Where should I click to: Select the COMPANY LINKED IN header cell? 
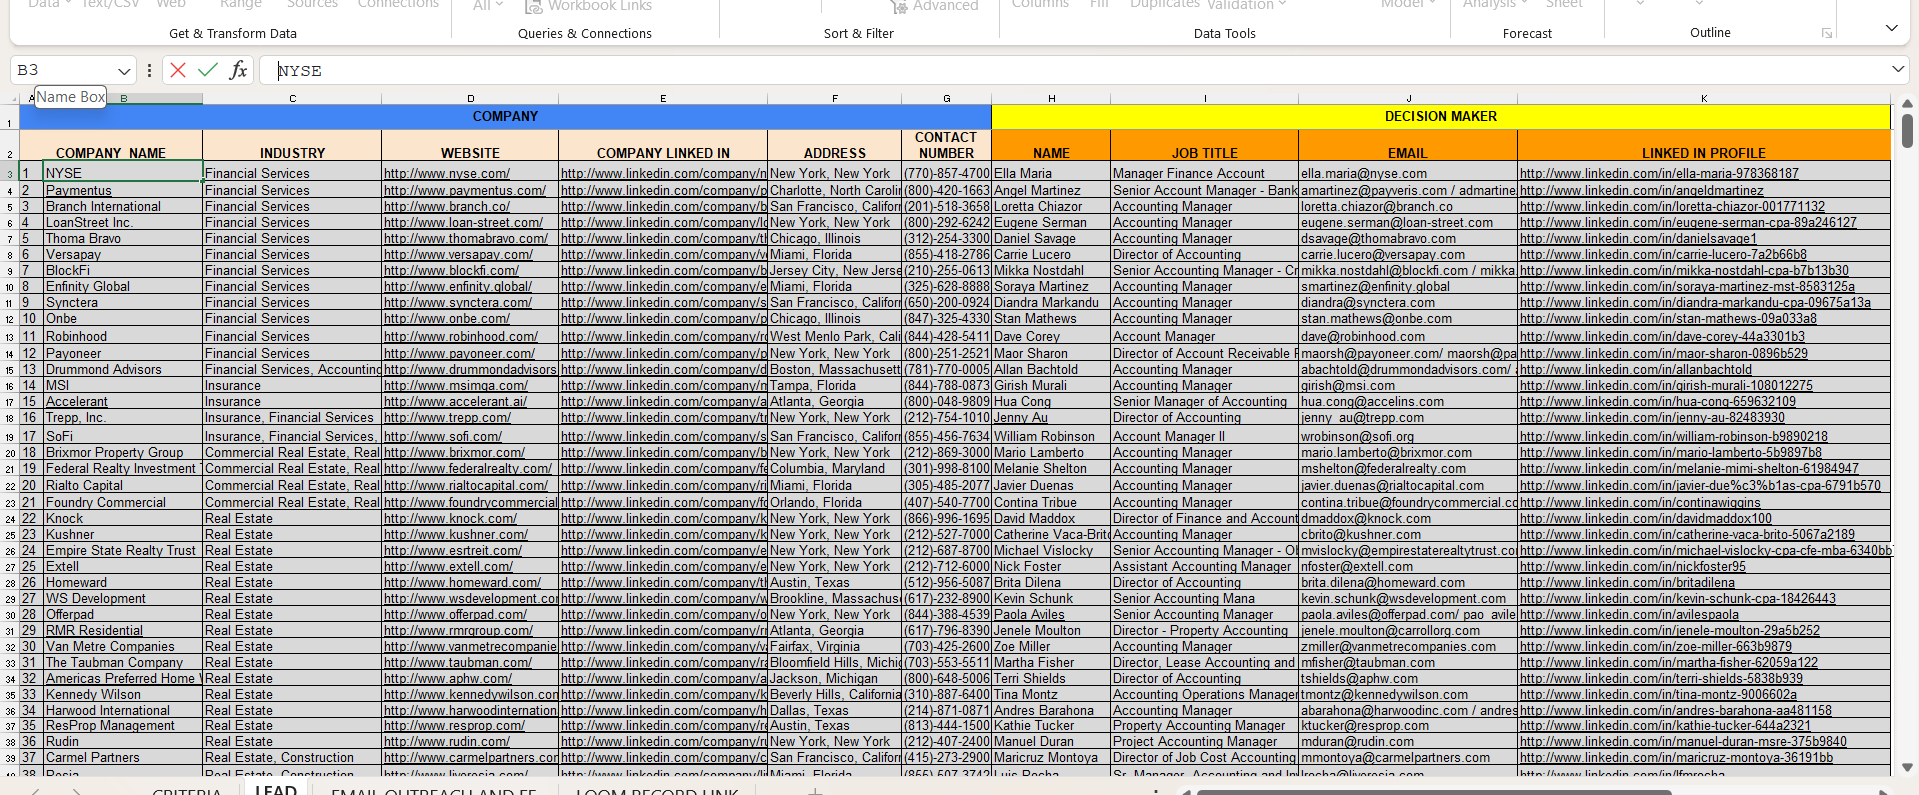[x=663, y=145]
